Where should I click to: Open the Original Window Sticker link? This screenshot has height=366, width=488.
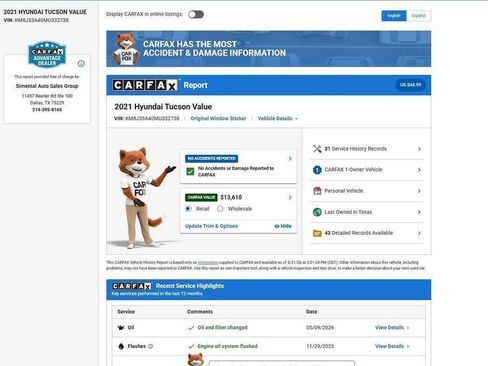pos(218,118)
